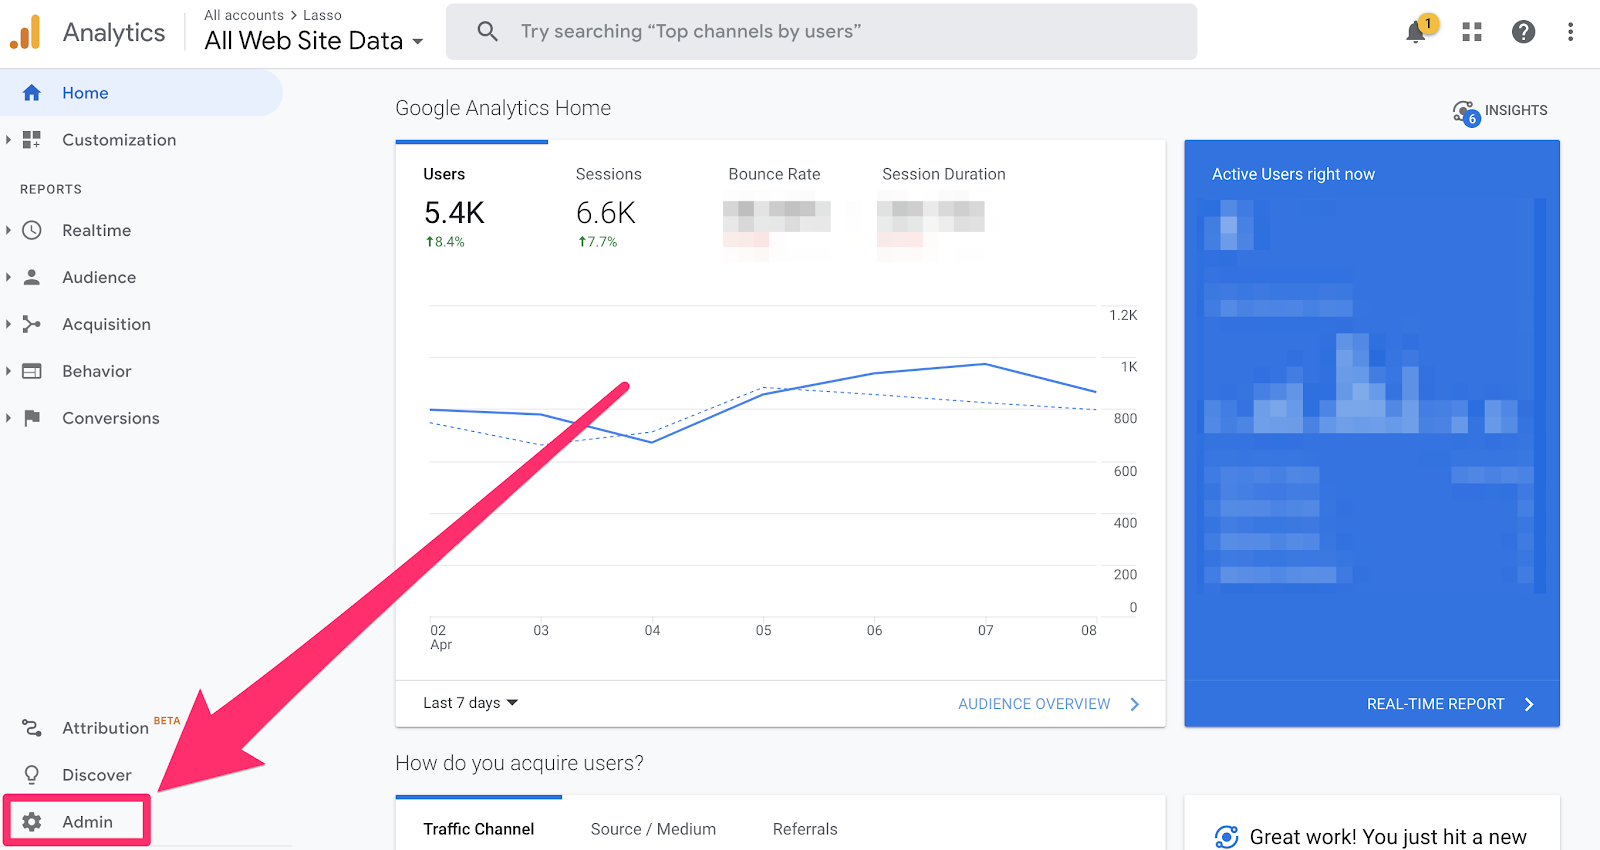
Task: Click the Attribution path icon
Action: tap(32, 728)
